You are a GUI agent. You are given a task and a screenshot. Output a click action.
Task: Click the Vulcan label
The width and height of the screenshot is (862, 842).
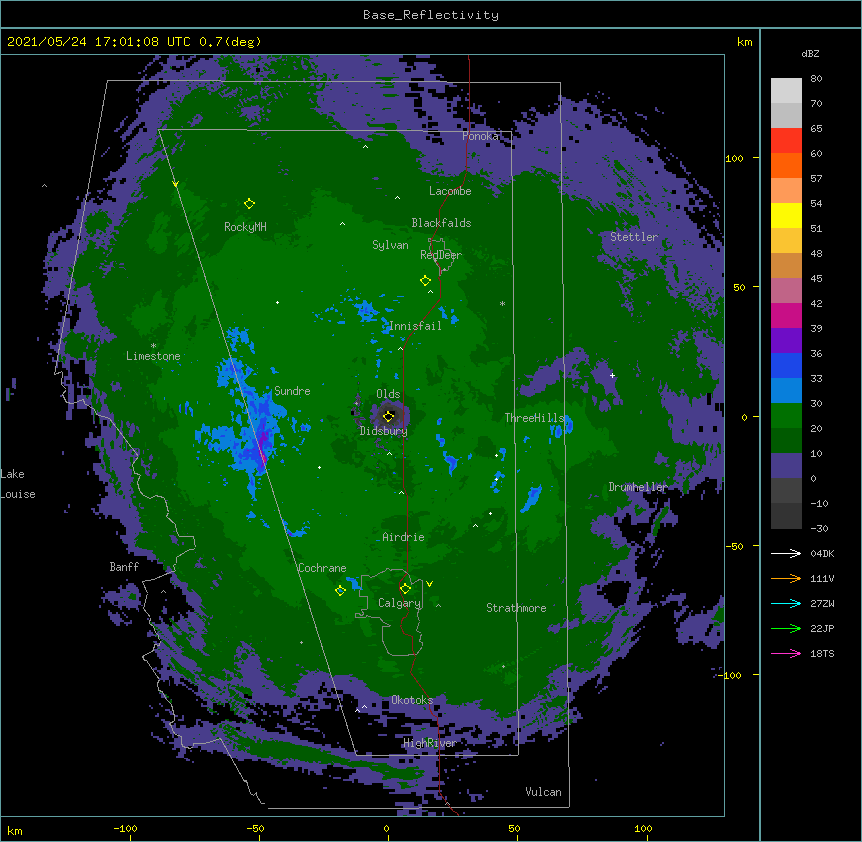click(x=543, y=792)
